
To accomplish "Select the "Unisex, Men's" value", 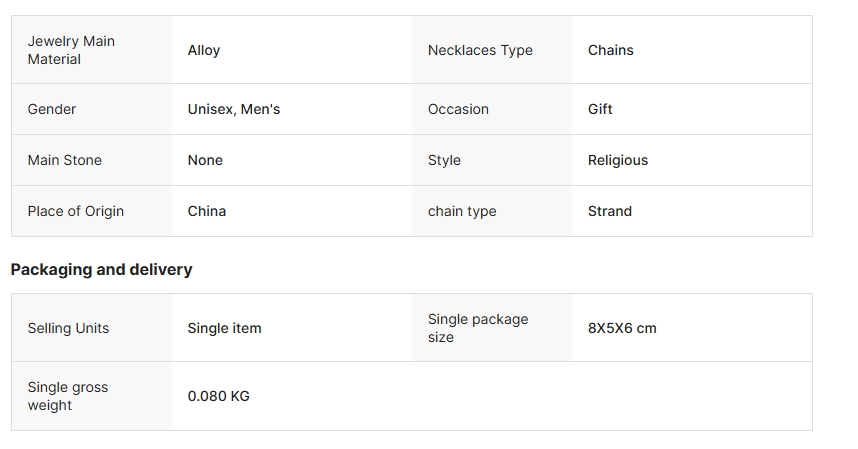I will coord(234,109).
